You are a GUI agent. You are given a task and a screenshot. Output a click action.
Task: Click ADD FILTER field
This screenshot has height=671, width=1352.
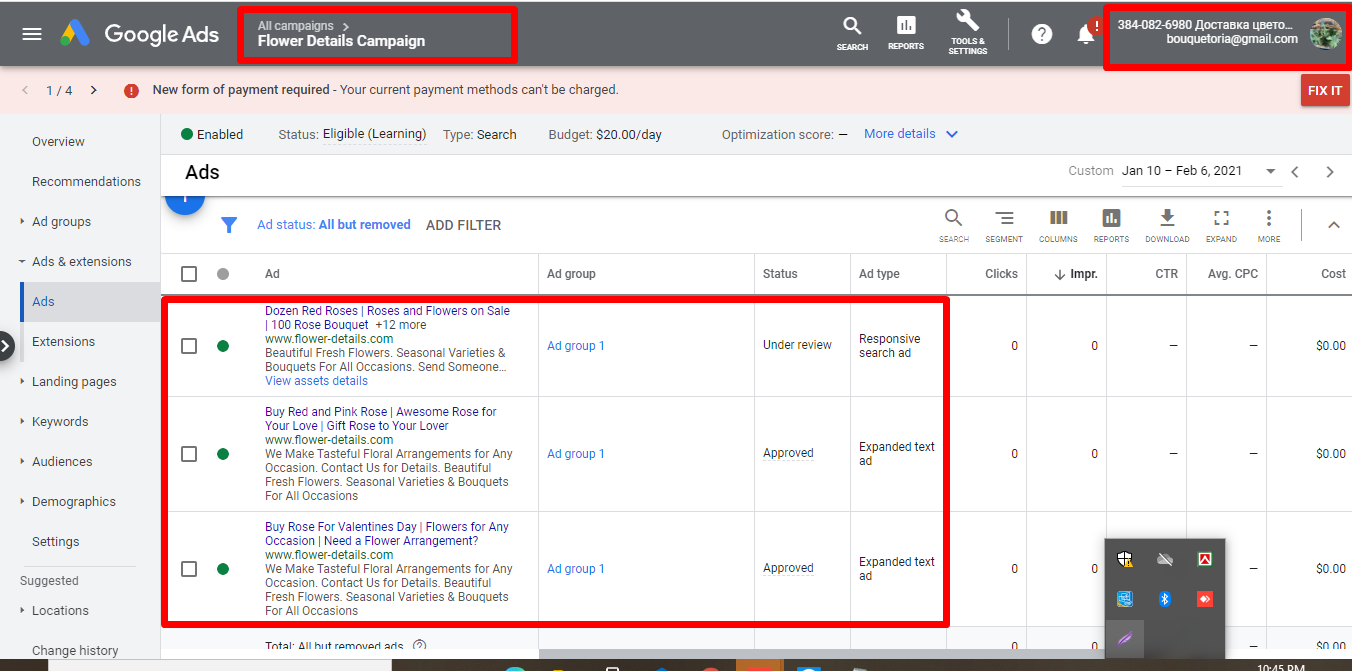(x=463, y=226)
